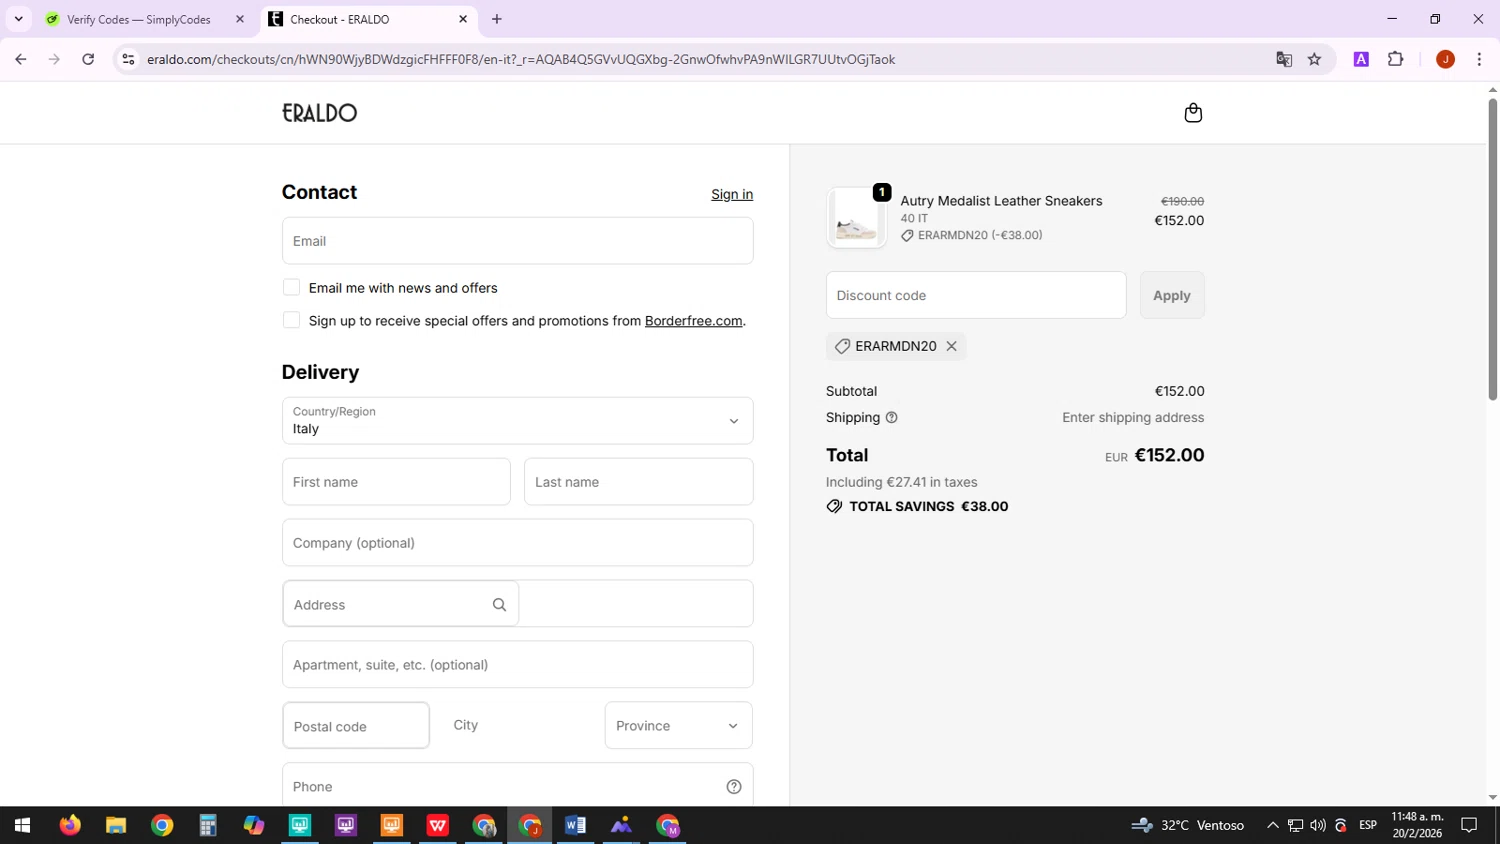1500x844 pixels.
Task: Check the Borderfree special offers signup box
Action: pyautogui.click(x=291, y=320)
